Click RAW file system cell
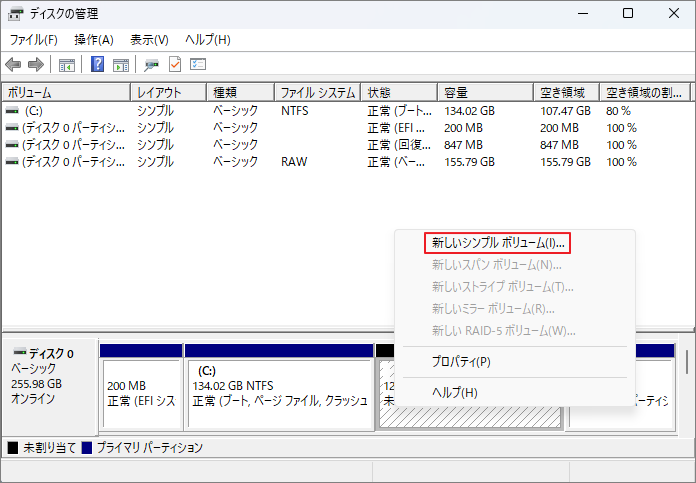 point(294,162)
